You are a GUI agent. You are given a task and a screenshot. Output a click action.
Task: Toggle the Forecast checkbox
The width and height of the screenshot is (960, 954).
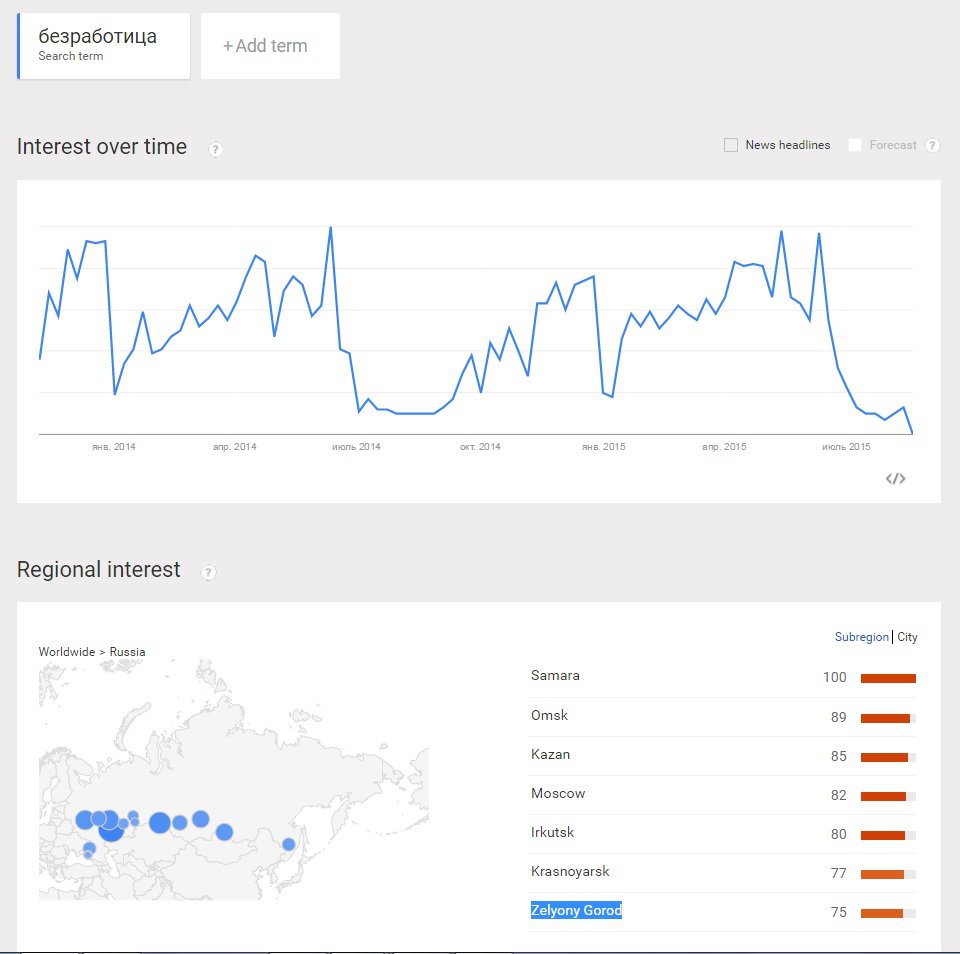pyautogui.click(x=855, y=145)
